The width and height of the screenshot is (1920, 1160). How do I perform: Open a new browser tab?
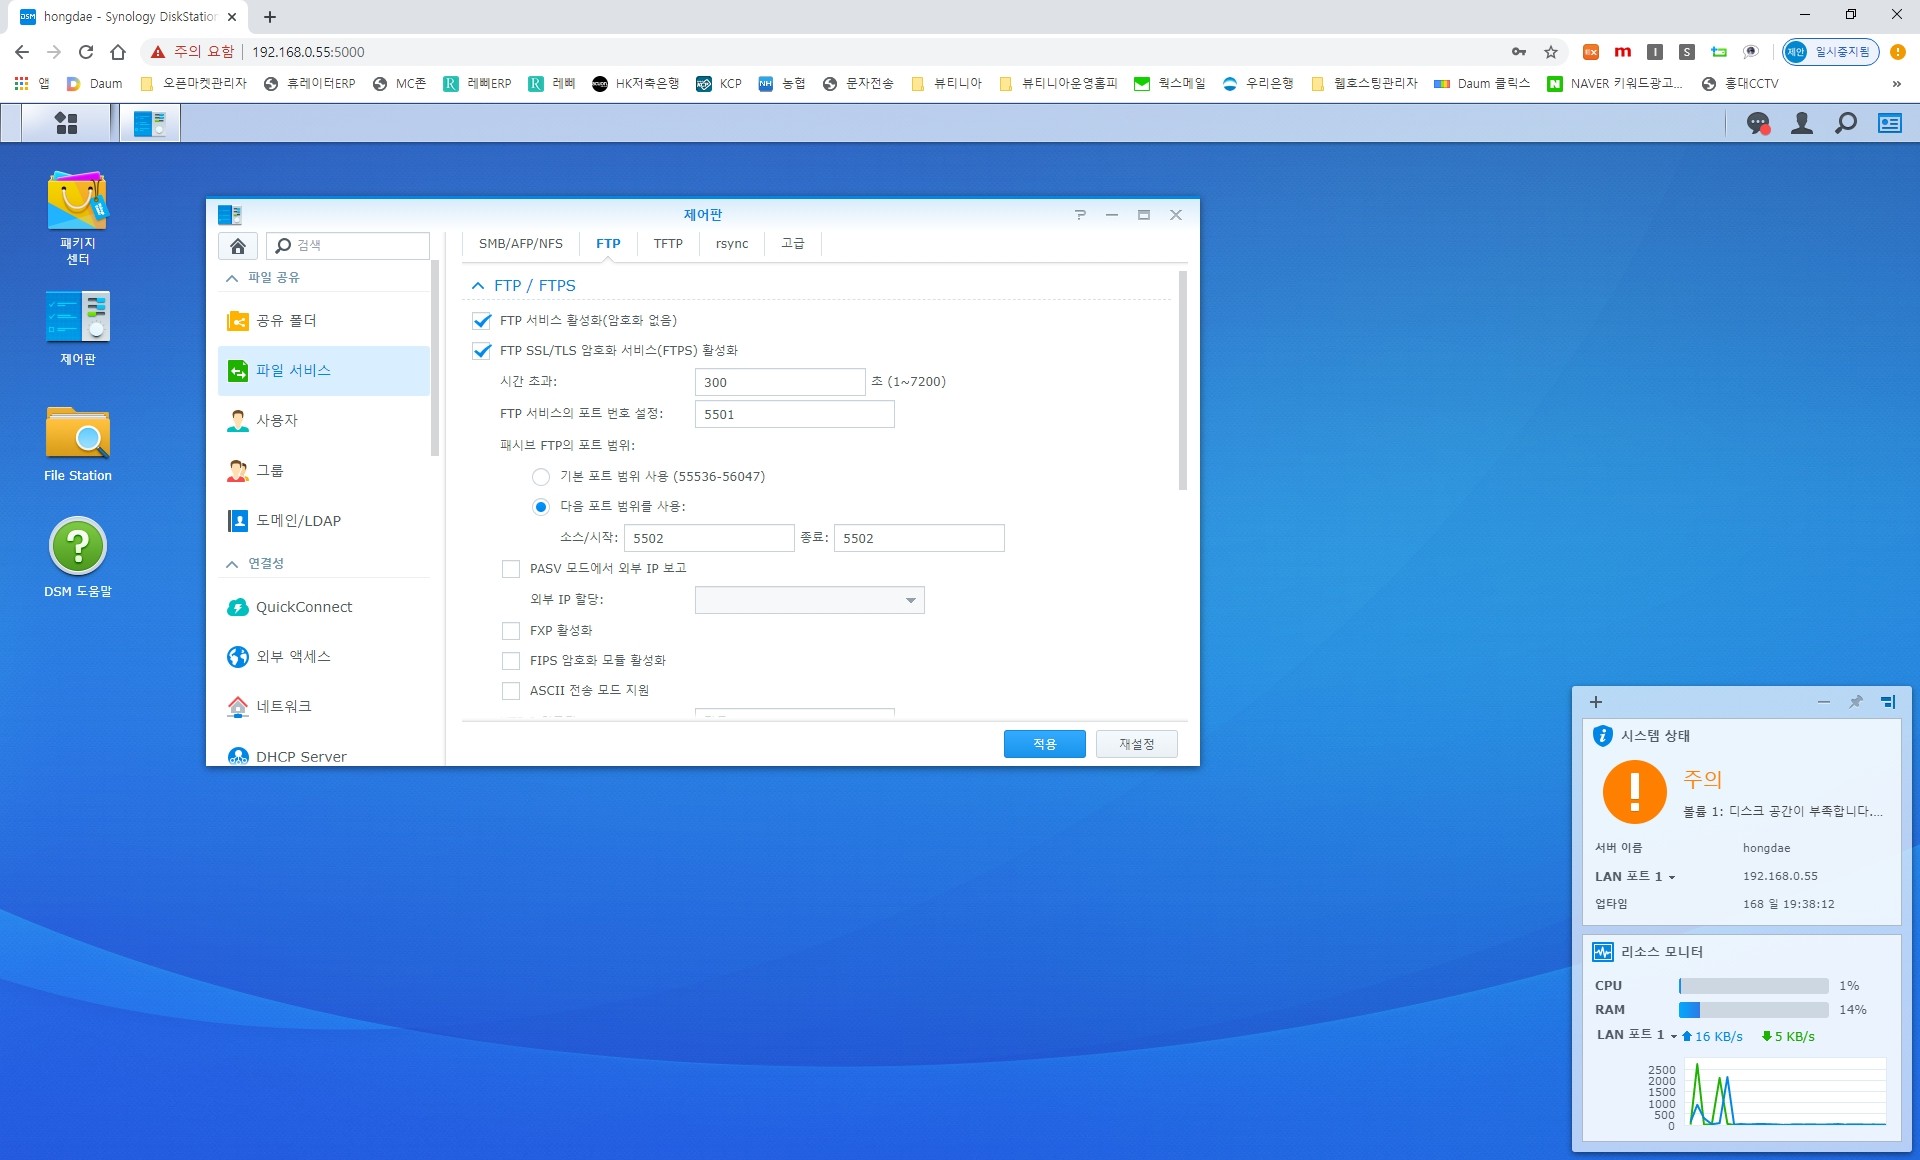click(270, 17)
